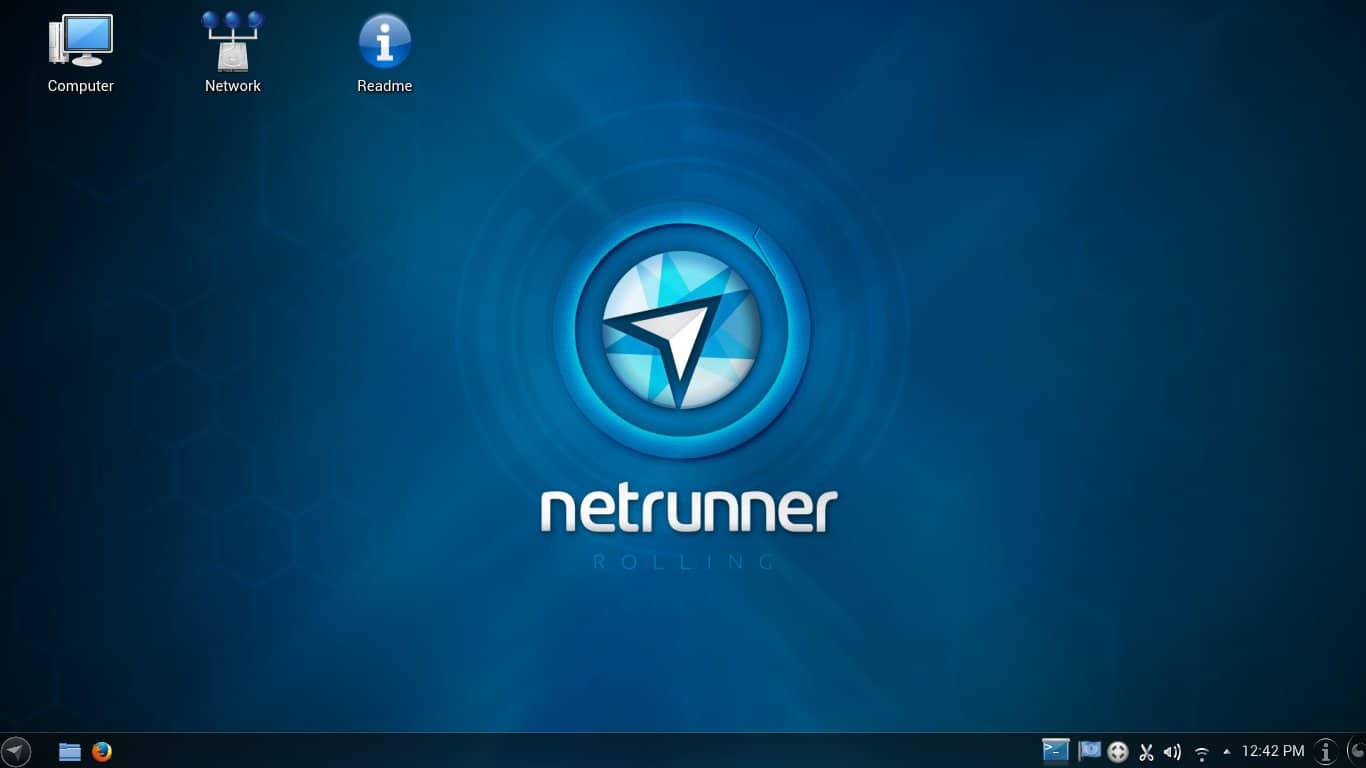Click the panel toolbox icon at the panel's right end
Screen dimensions: 1366x768
click(1356, 751)
